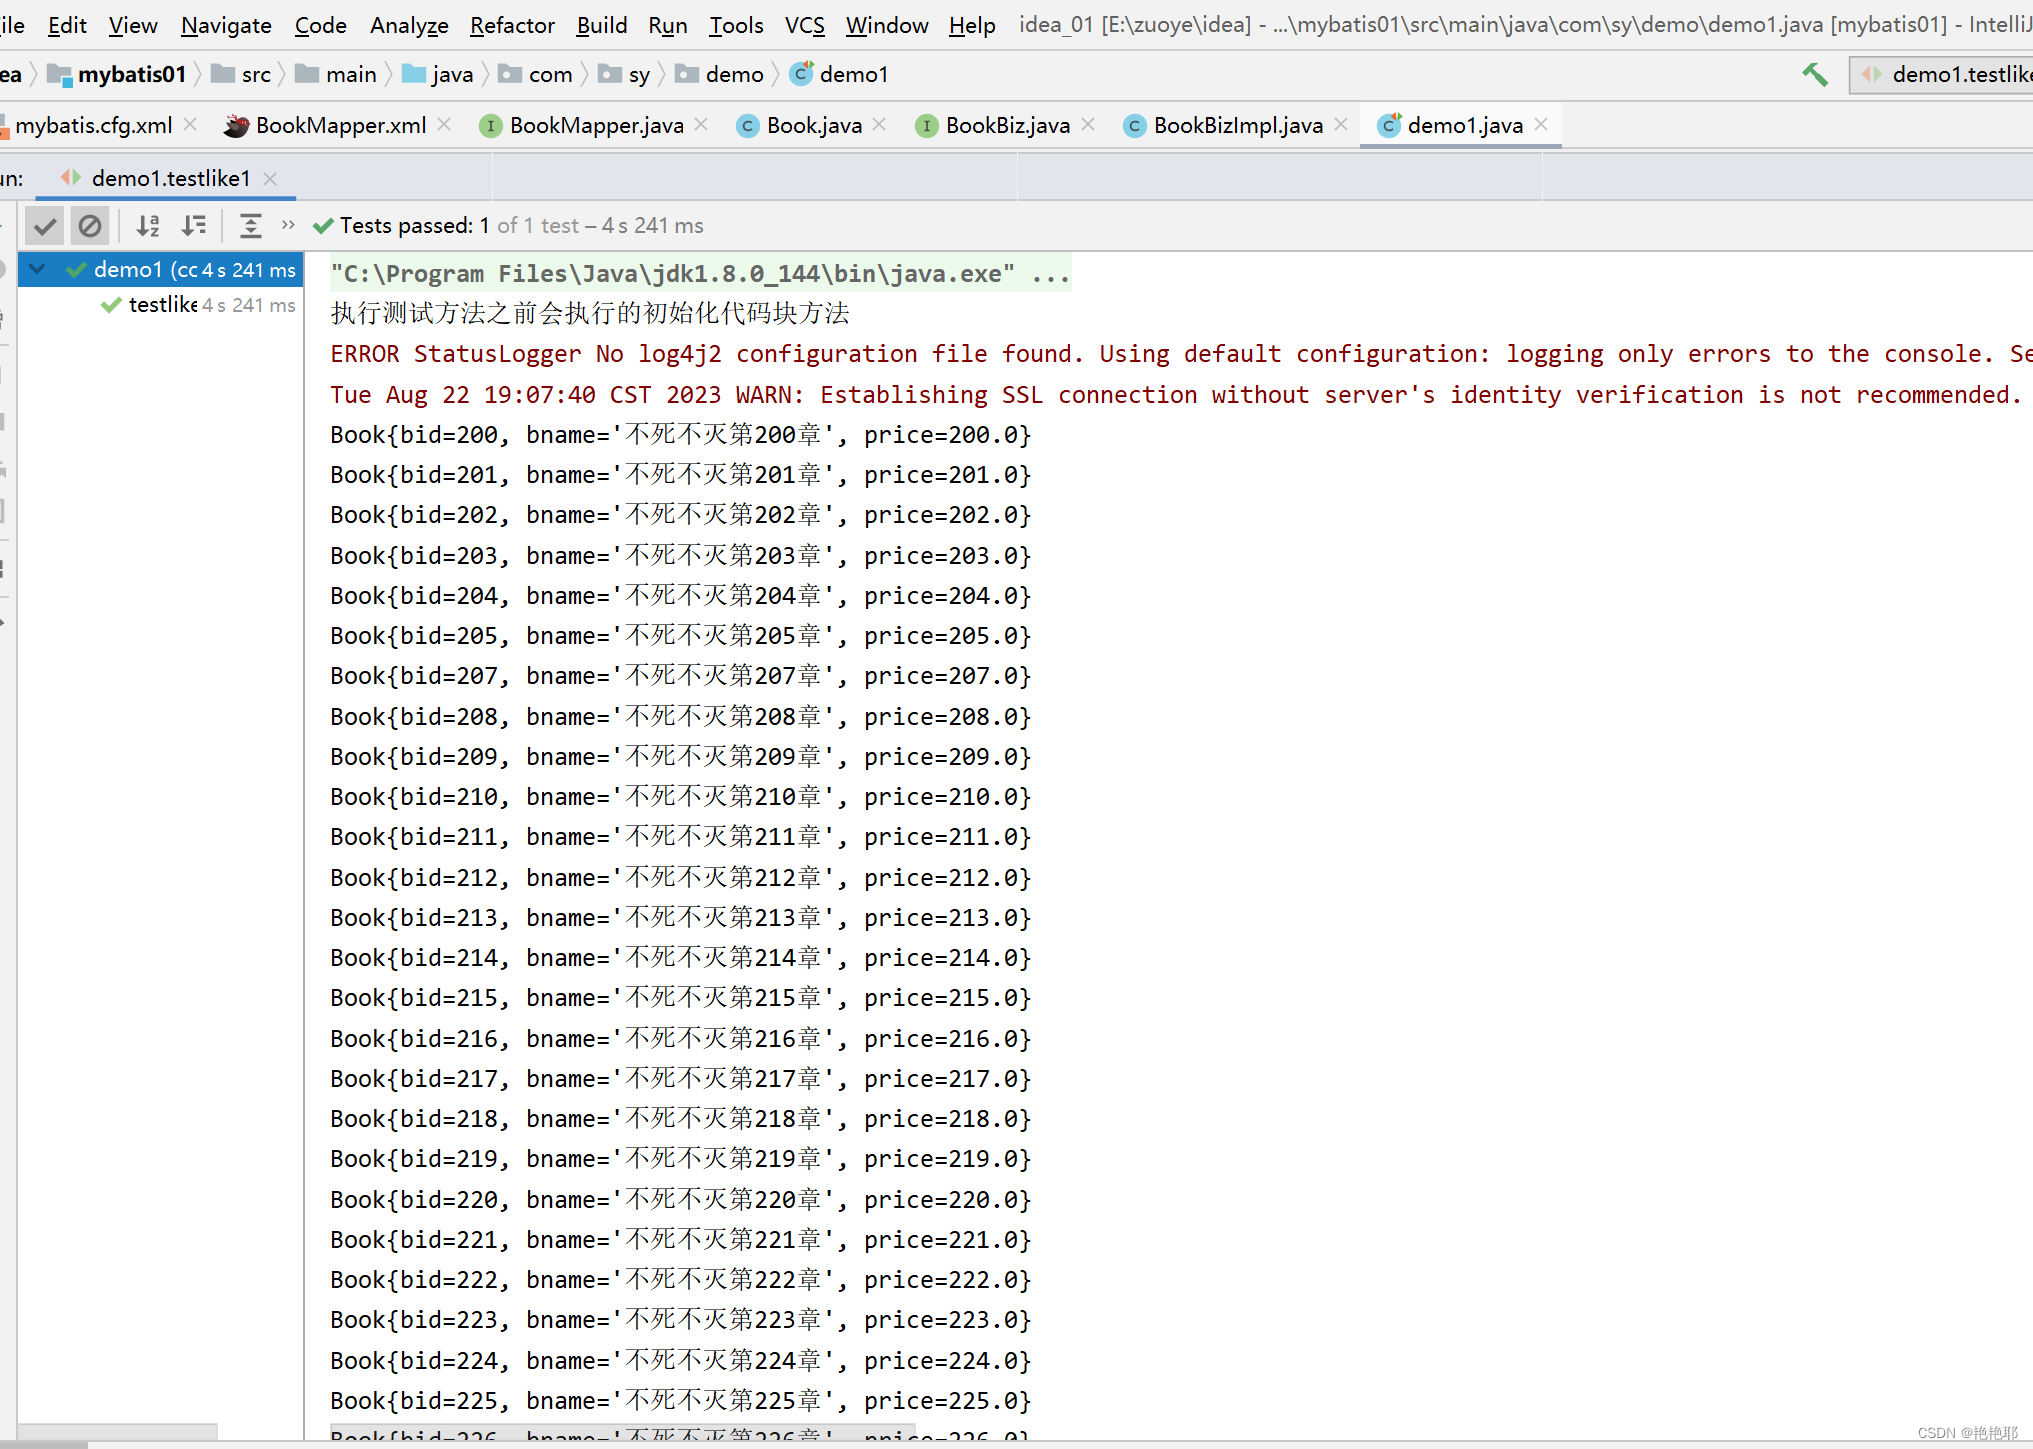Toggle show passed tests checkmark button

point(44,226)
